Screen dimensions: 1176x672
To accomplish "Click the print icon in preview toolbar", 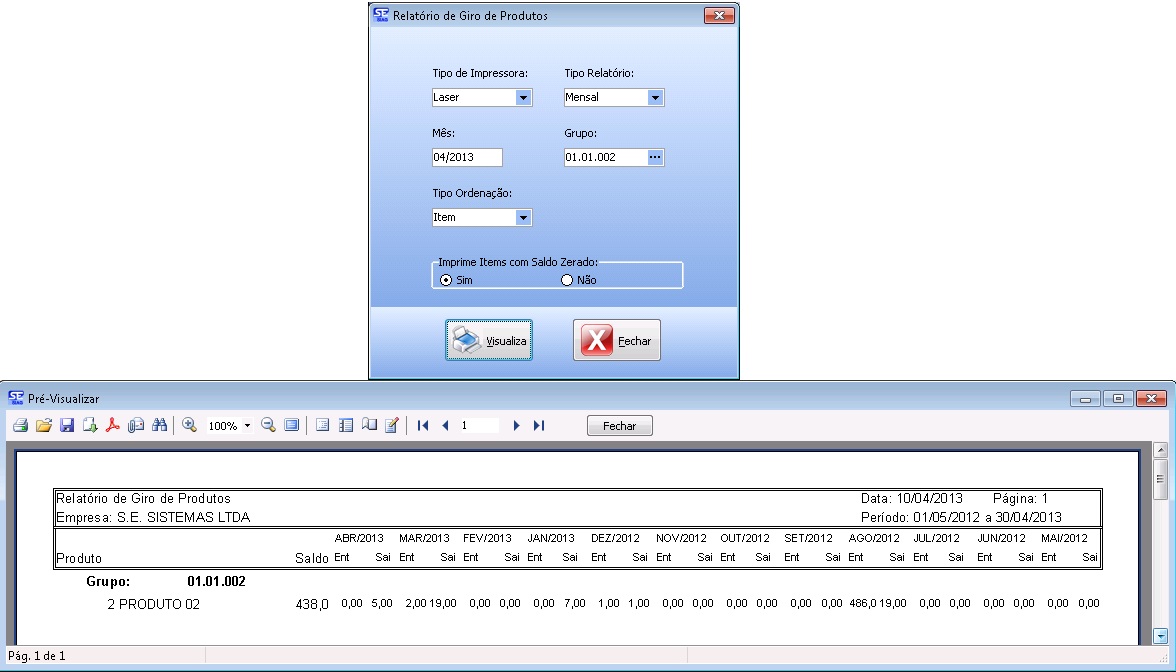I will click(x=20, y=426).
